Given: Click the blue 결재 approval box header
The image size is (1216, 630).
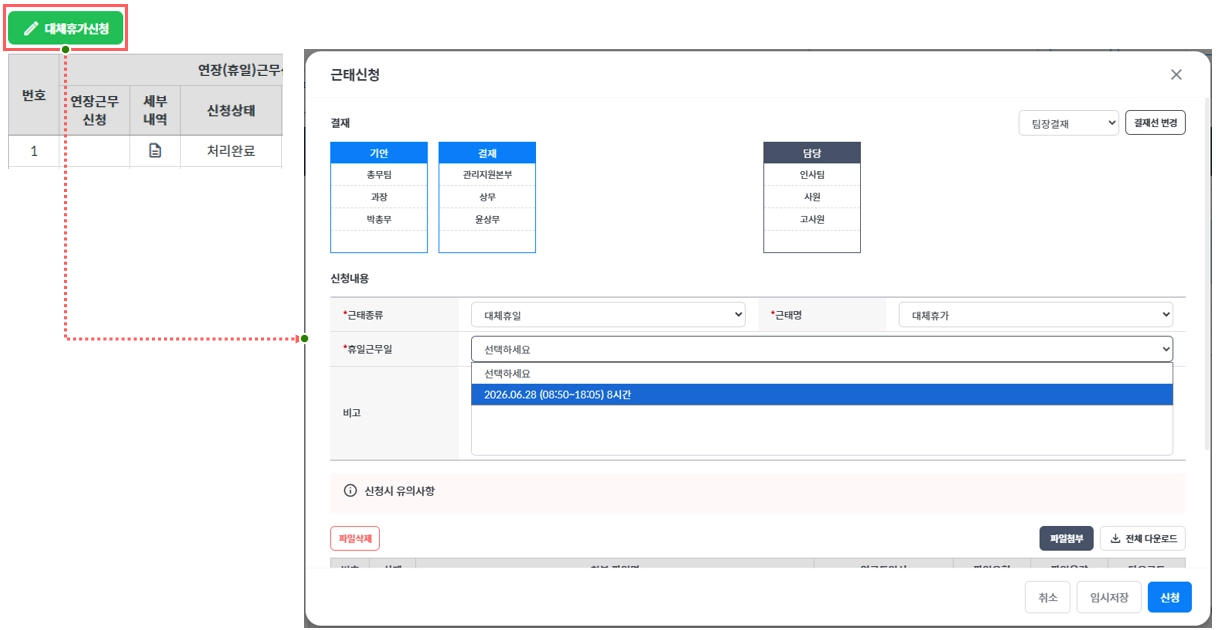Looking at the screenshot, I should (x=487, y=153).
